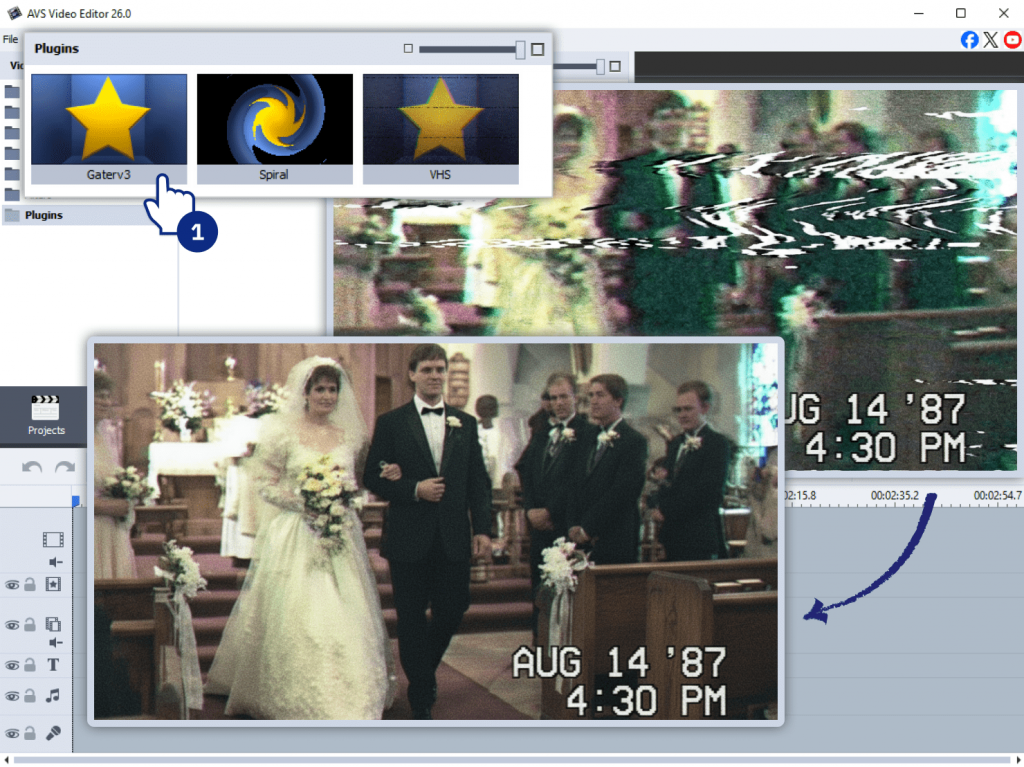Select the video effects track star icon
The width and height of the screenshot is (1024, 767).
pos(53,584)
